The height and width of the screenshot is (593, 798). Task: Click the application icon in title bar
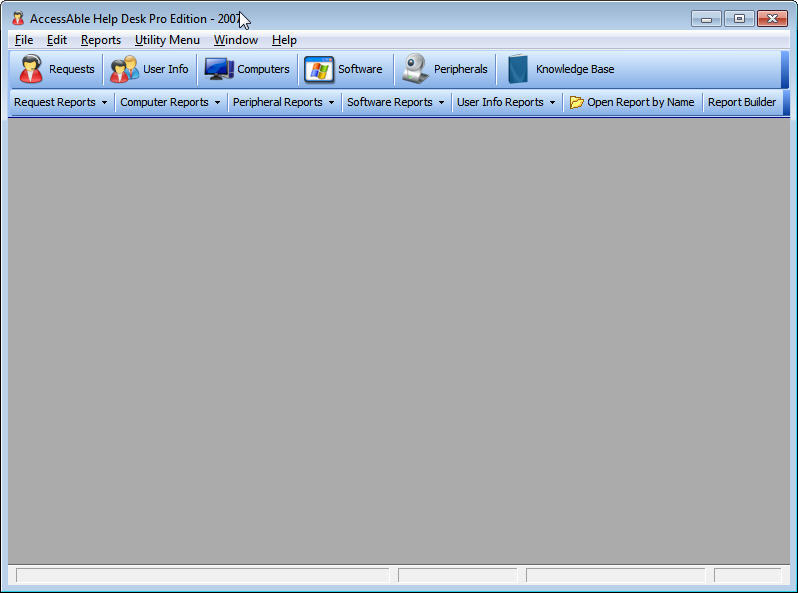point(18,19)
